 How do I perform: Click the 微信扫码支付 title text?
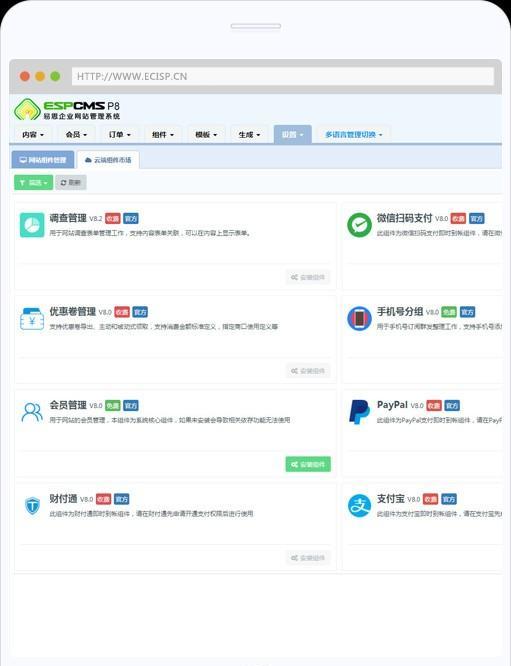pyautogui.click(x=404, y=218)
